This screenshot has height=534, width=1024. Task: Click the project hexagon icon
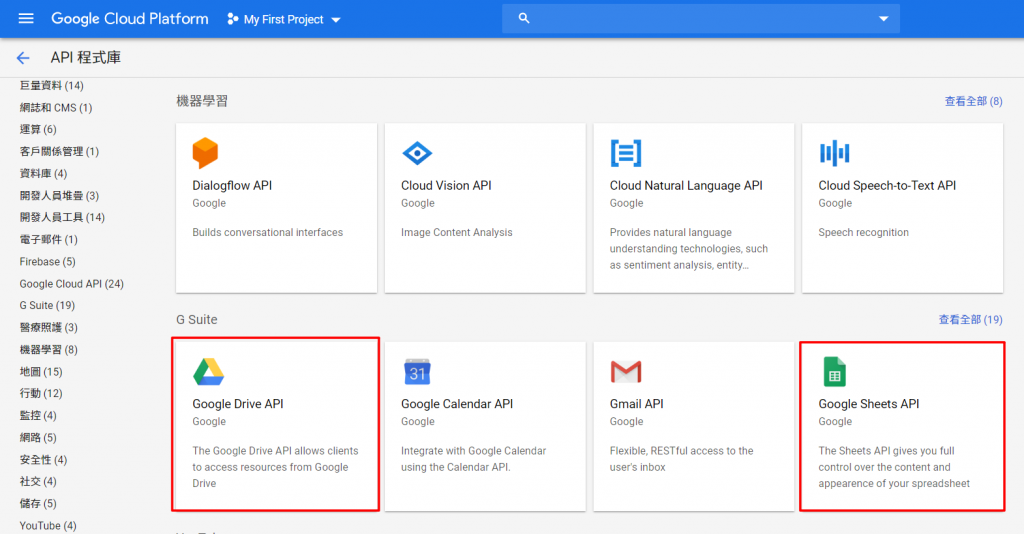tap(232, 19)
